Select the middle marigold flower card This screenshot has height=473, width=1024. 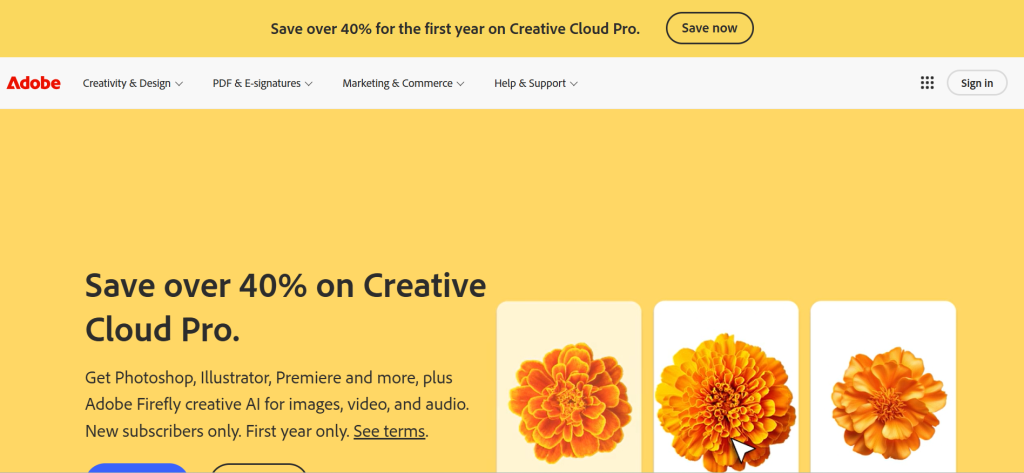725,385
